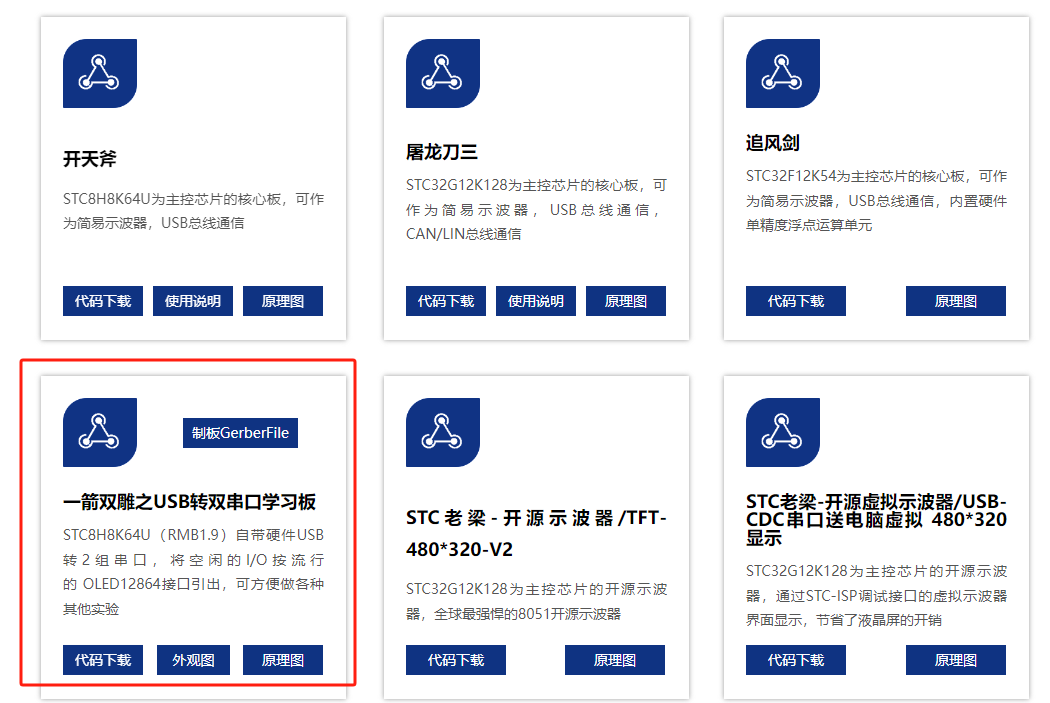Click the USB转双串口学习板 card icon

[100, 432]
